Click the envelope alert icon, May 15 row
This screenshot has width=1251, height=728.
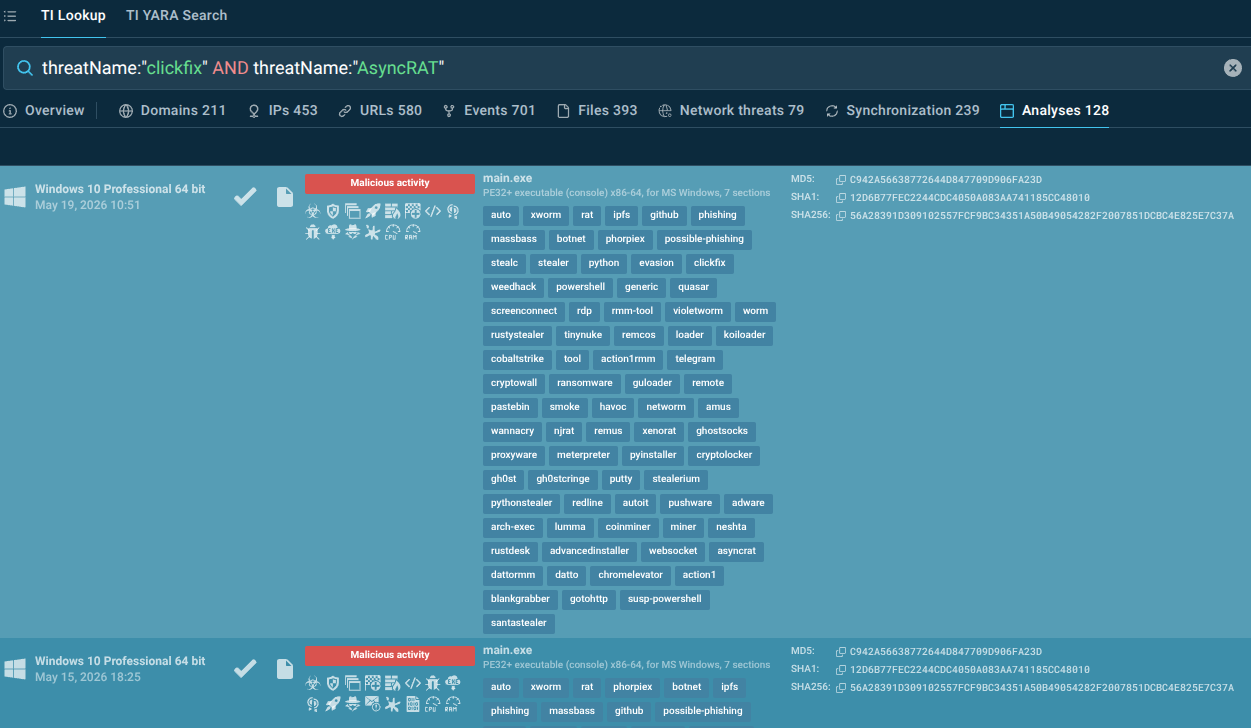pos(373,704)
